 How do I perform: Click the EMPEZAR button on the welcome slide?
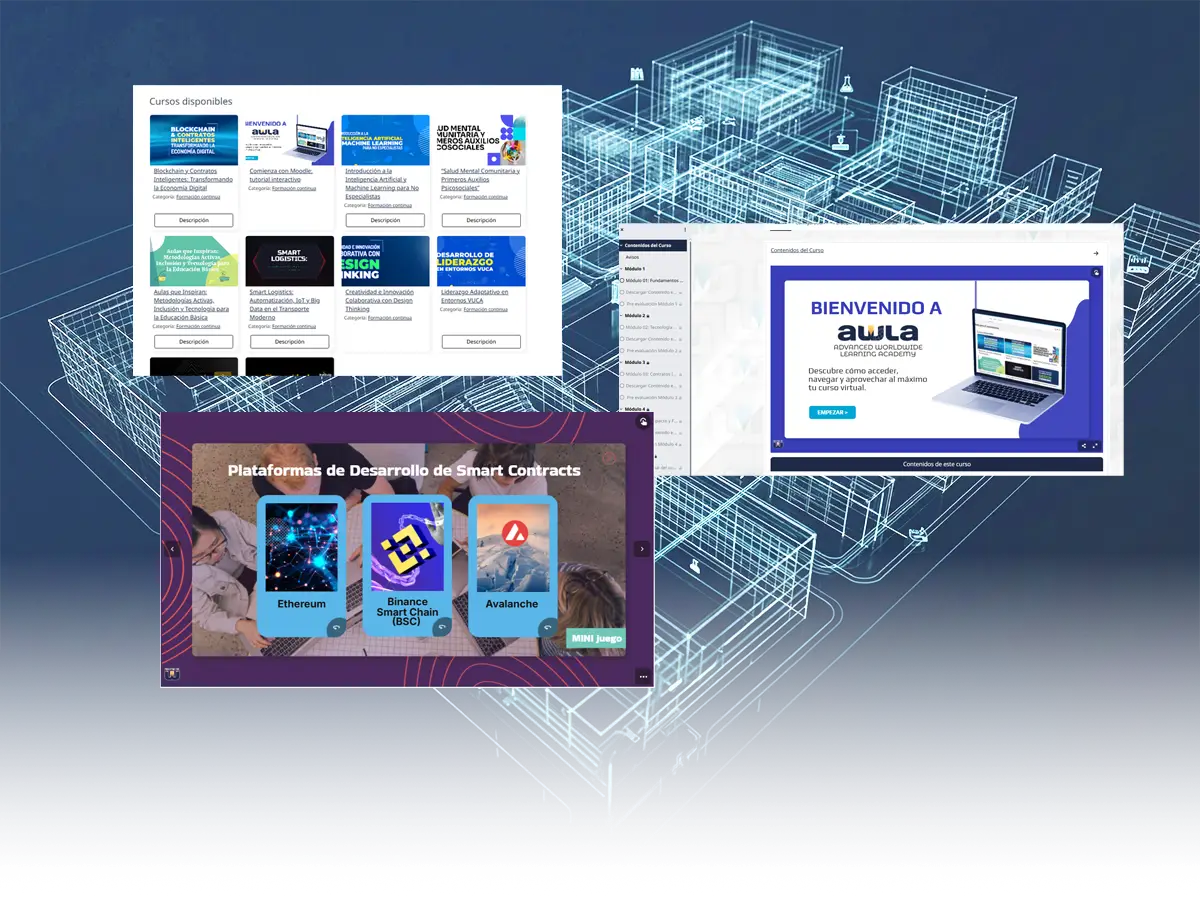coord(832,412)
